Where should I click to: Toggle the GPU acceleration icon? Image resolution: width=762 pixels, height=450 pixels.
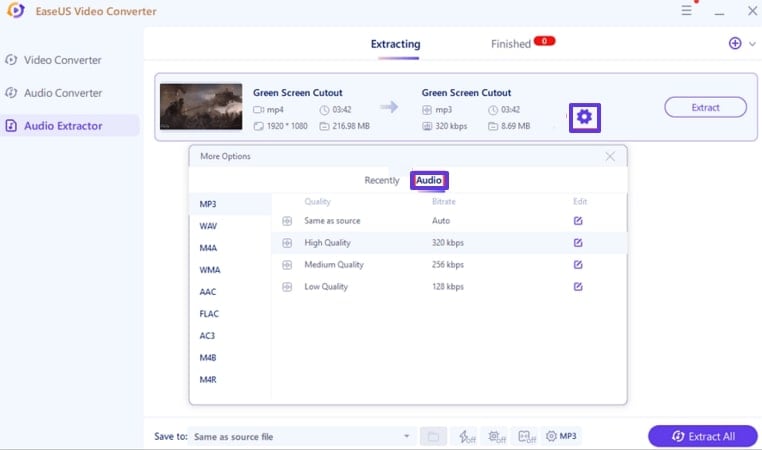tap(496, 436)
